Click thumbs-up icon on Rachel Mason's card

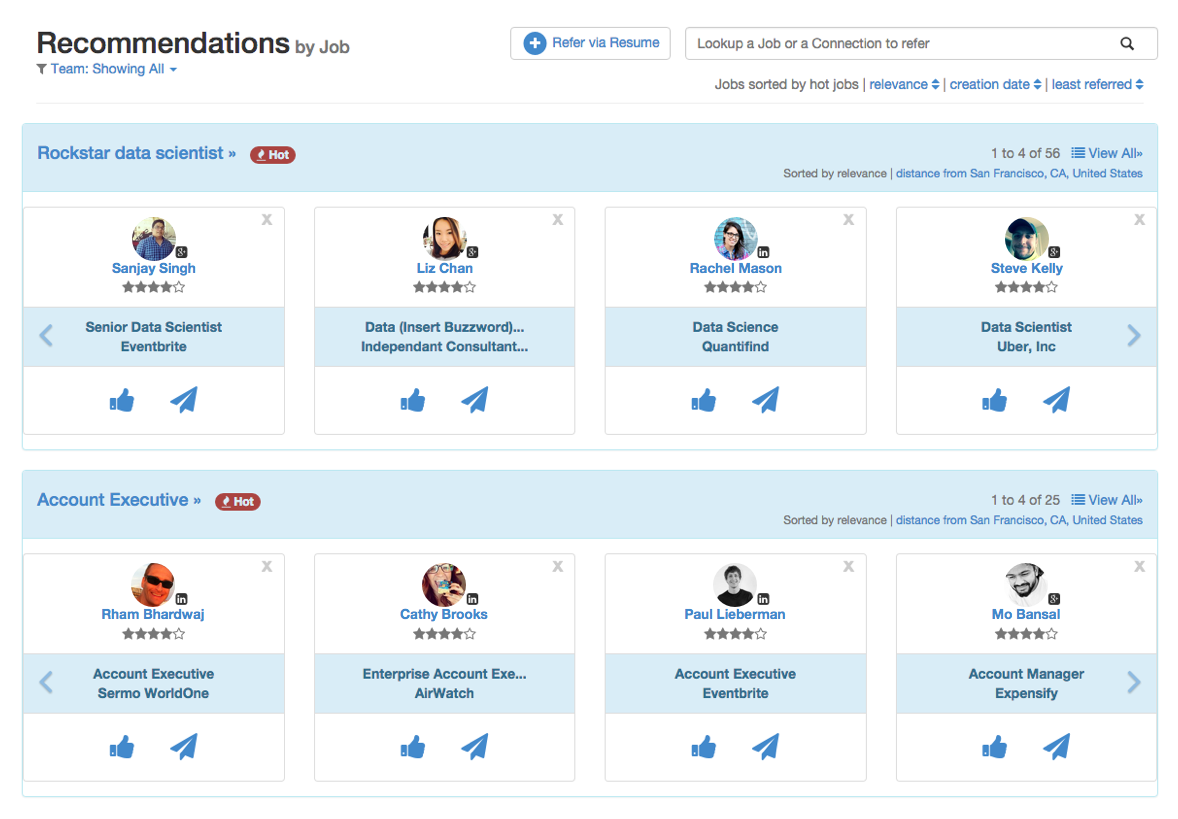point(704,401)
